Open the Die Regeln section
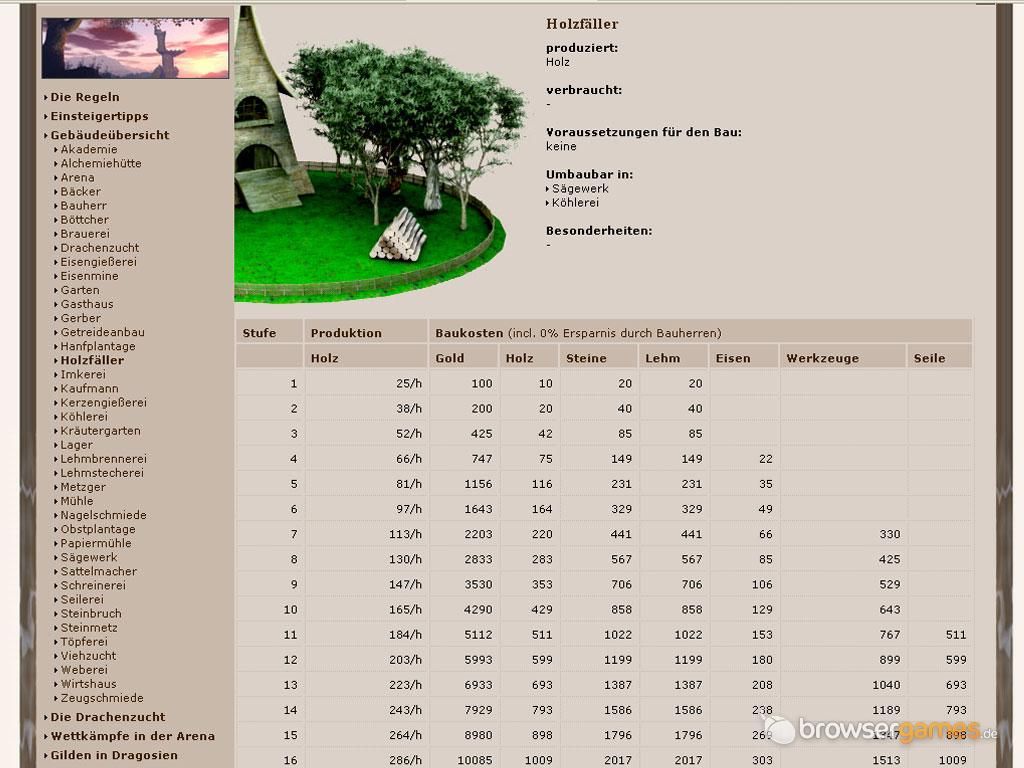The width and height of the screenshot is (1024, 768). pos(85,97)
